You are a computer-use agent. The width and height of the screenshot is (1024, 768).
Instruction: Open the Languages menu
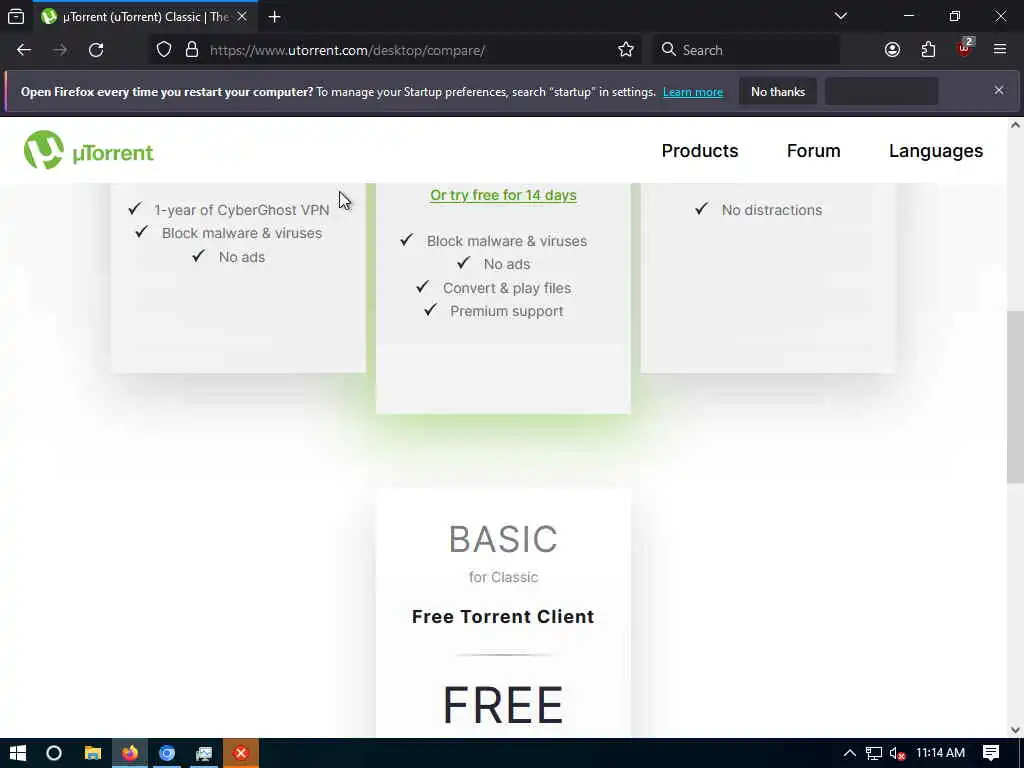935,151
